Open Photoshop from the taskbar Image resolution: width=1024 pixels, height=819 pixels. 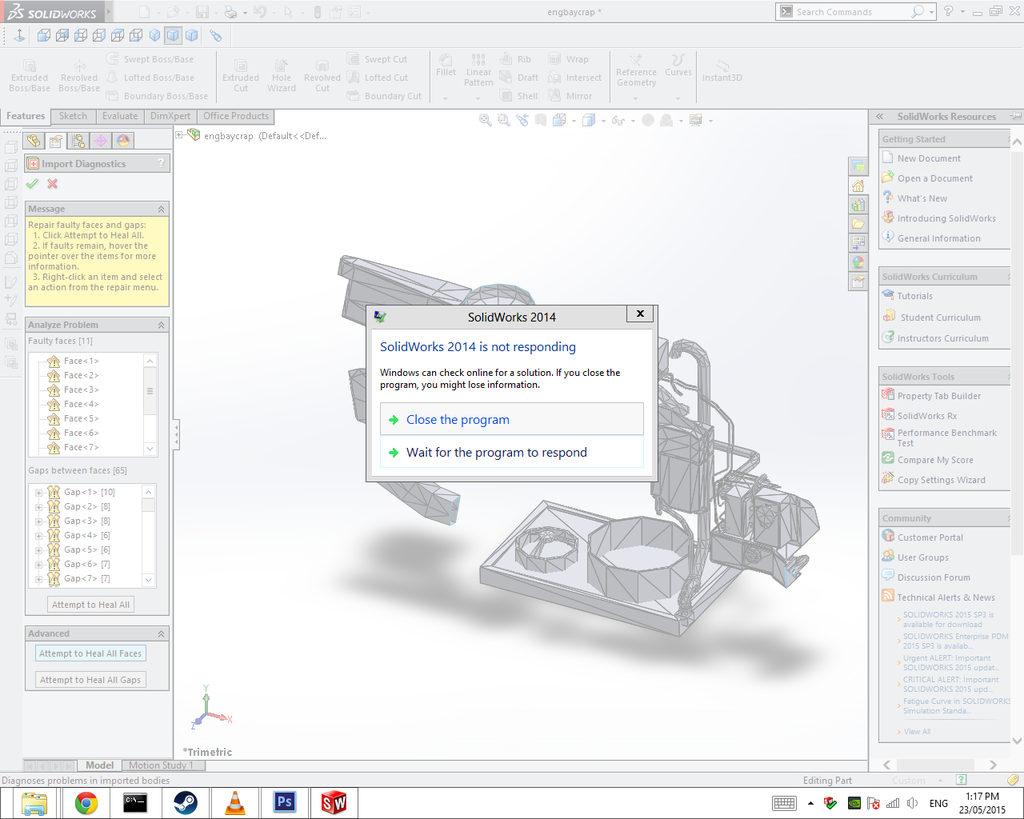(285, 803)
